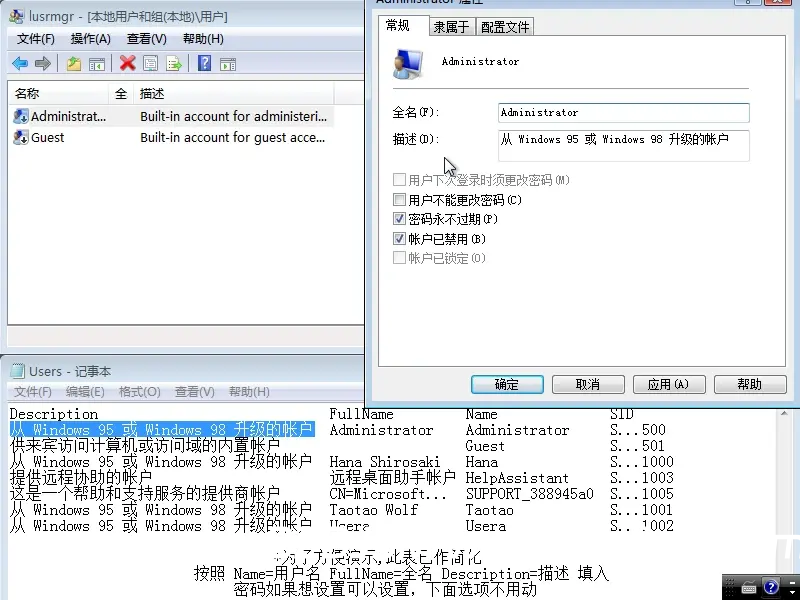Click the Administrator user icon in list
Screen dimensions: 800x600
(20, 116)
